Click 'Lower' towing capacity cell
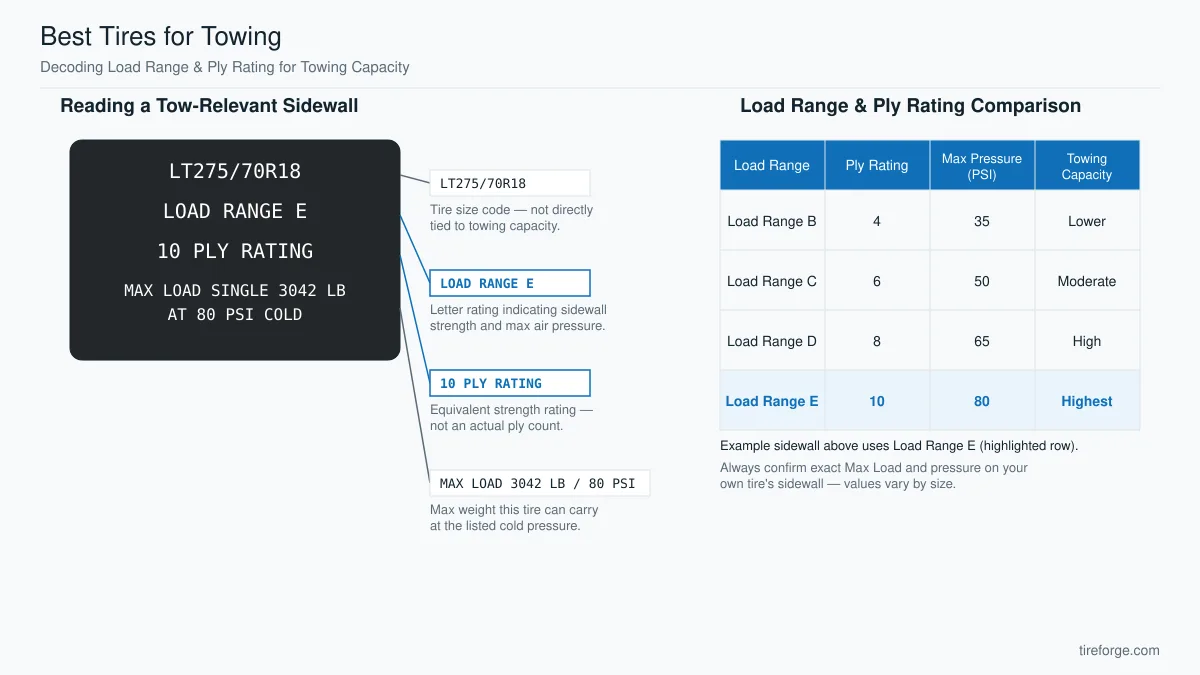Image resolution: width=1200 pixels, height=675 pixels. 1087,221
